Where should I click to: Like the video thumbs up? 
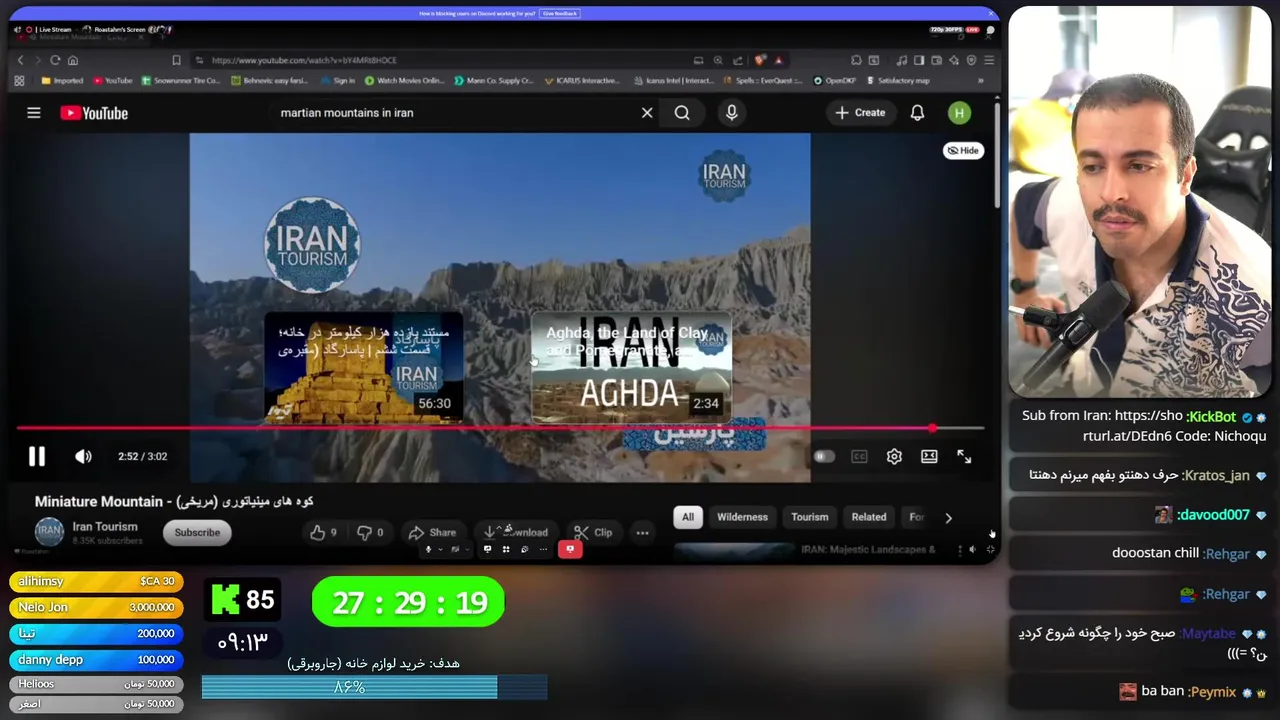(322, 532)
